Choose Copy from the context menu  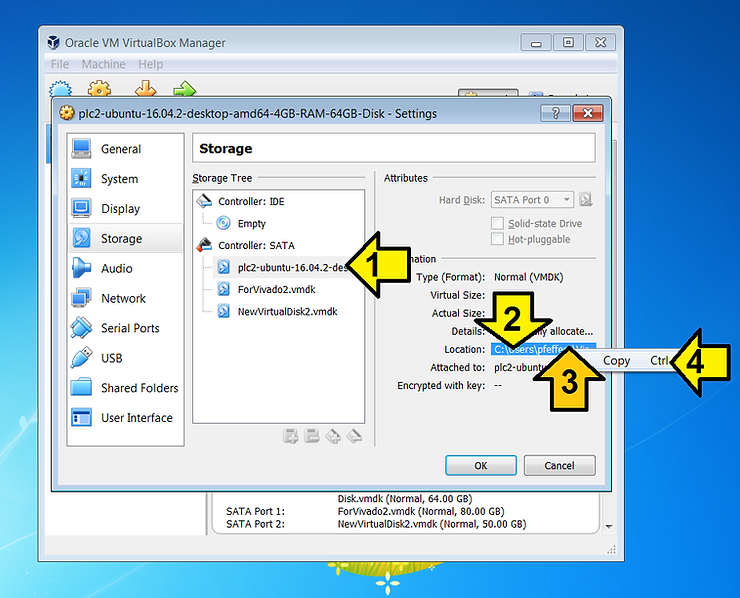pos(617,360)
